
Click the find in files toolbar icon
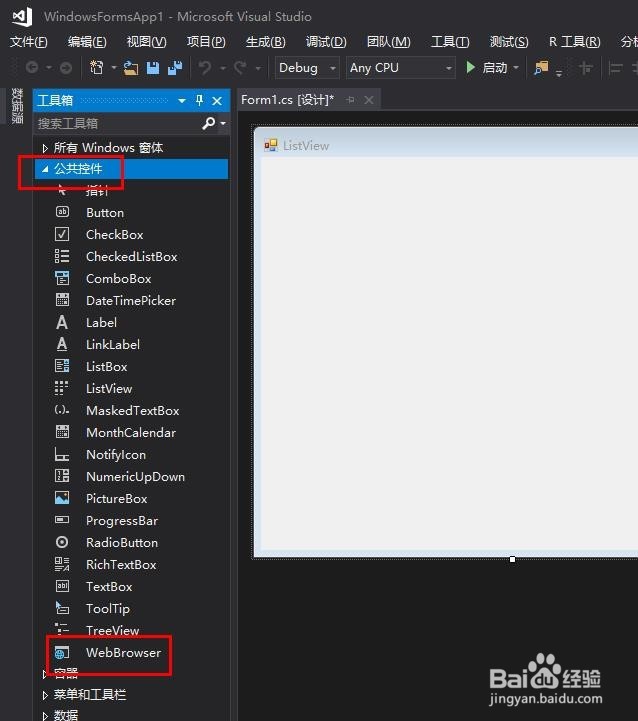tap(541, 68)
